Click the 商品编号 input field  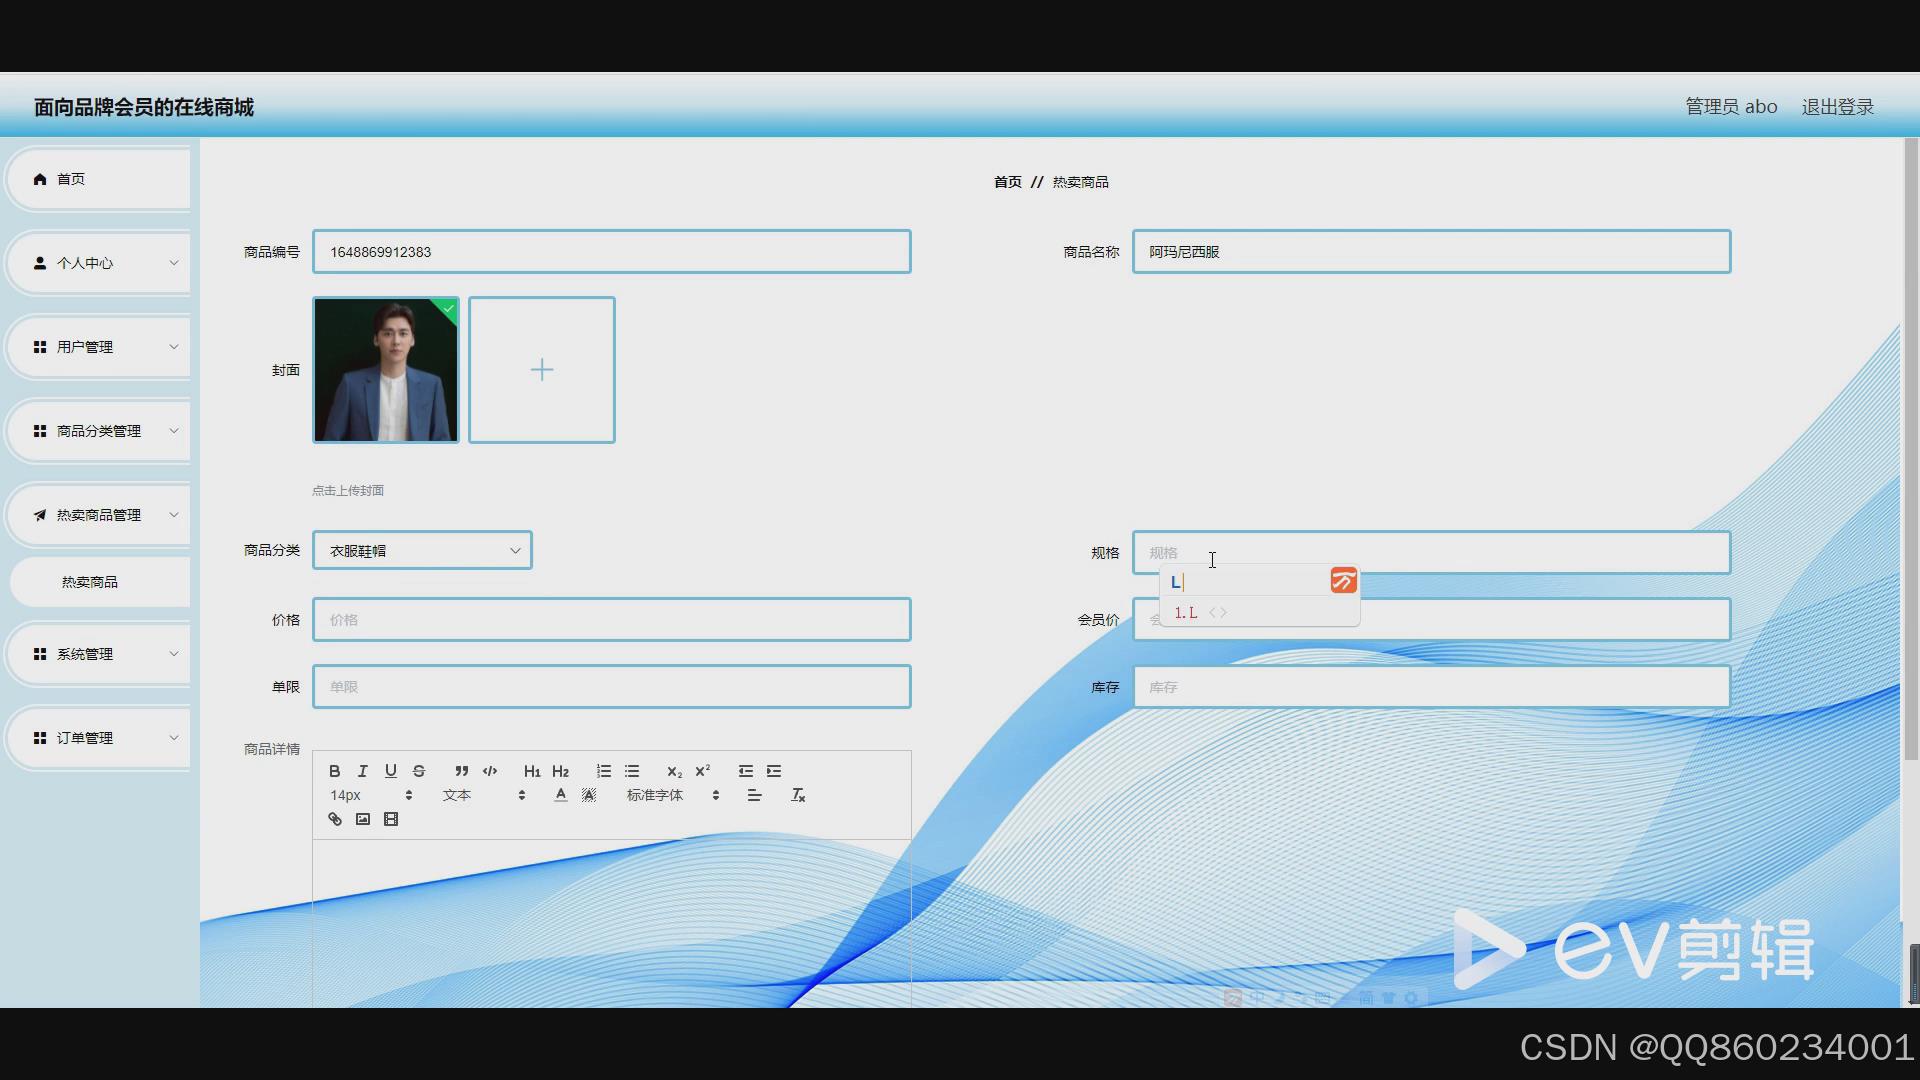click(612, 252)
